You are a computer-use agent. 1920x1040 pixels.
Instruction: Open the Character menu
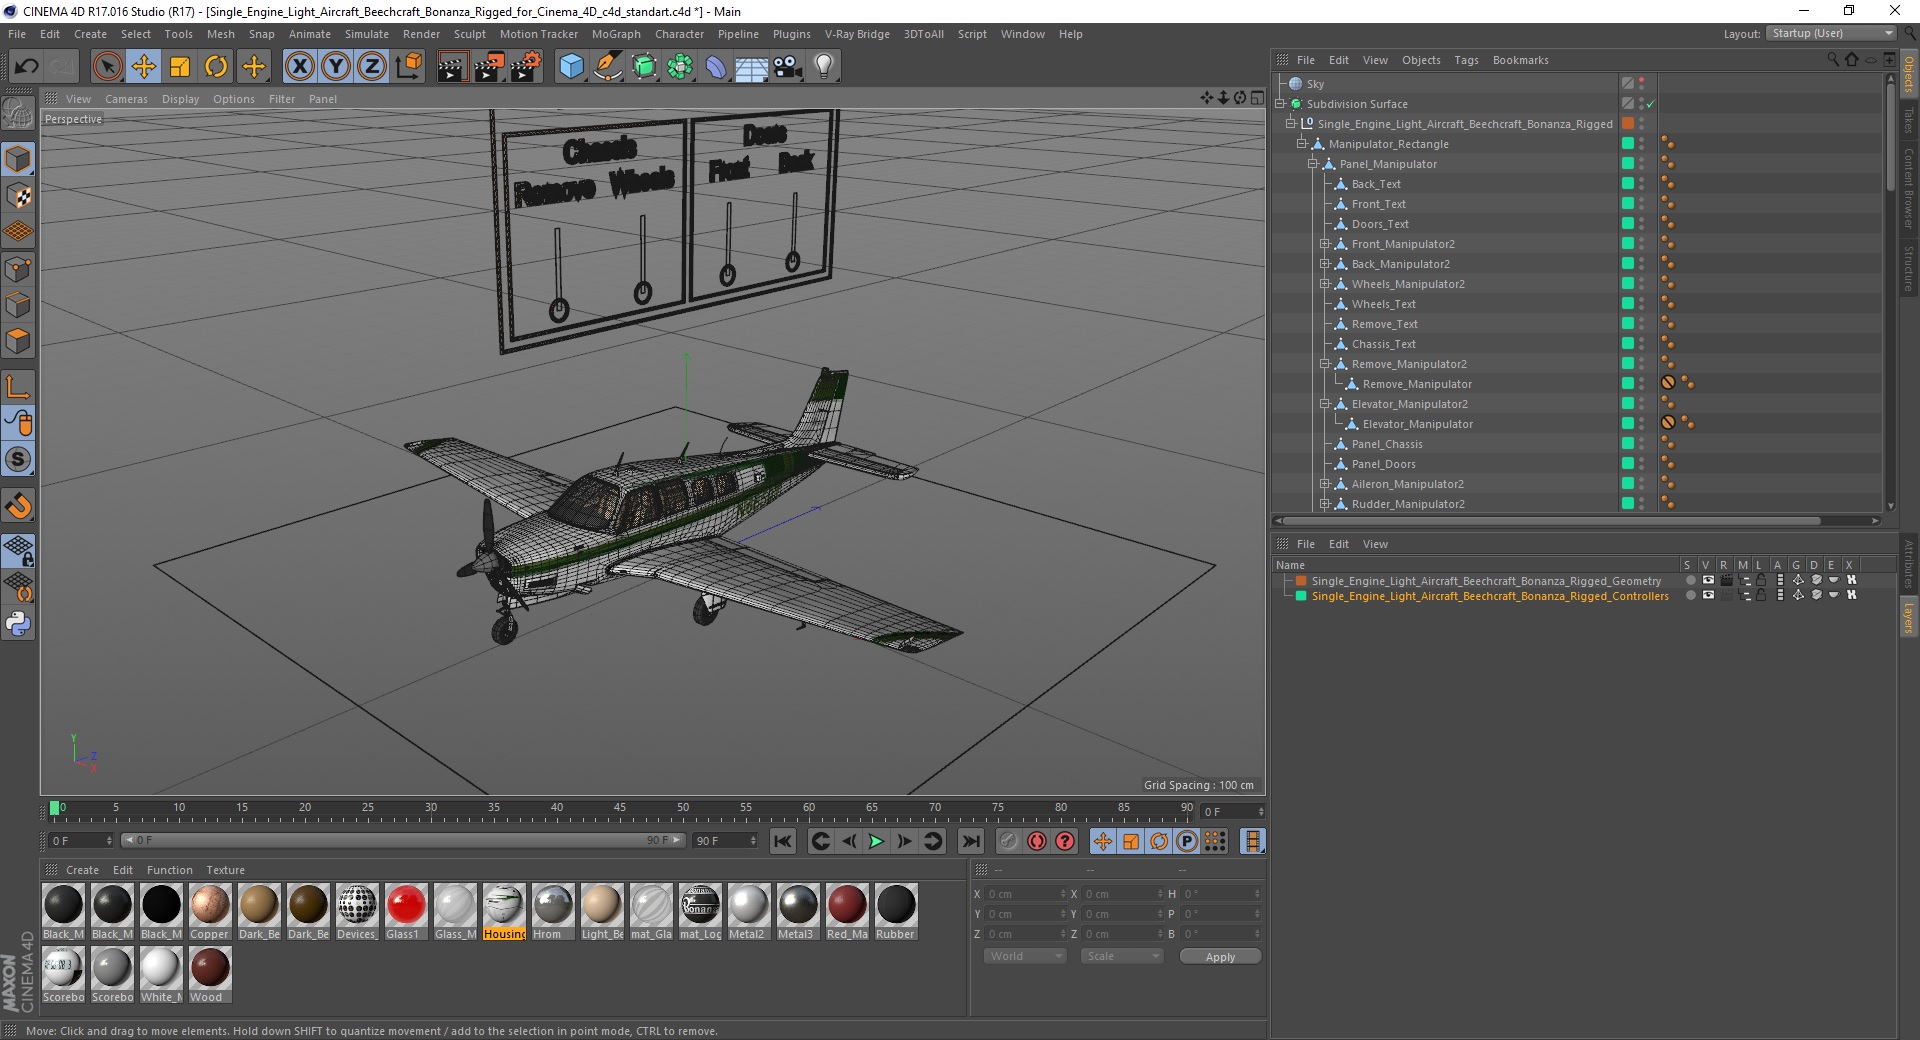tap(679, 34)
